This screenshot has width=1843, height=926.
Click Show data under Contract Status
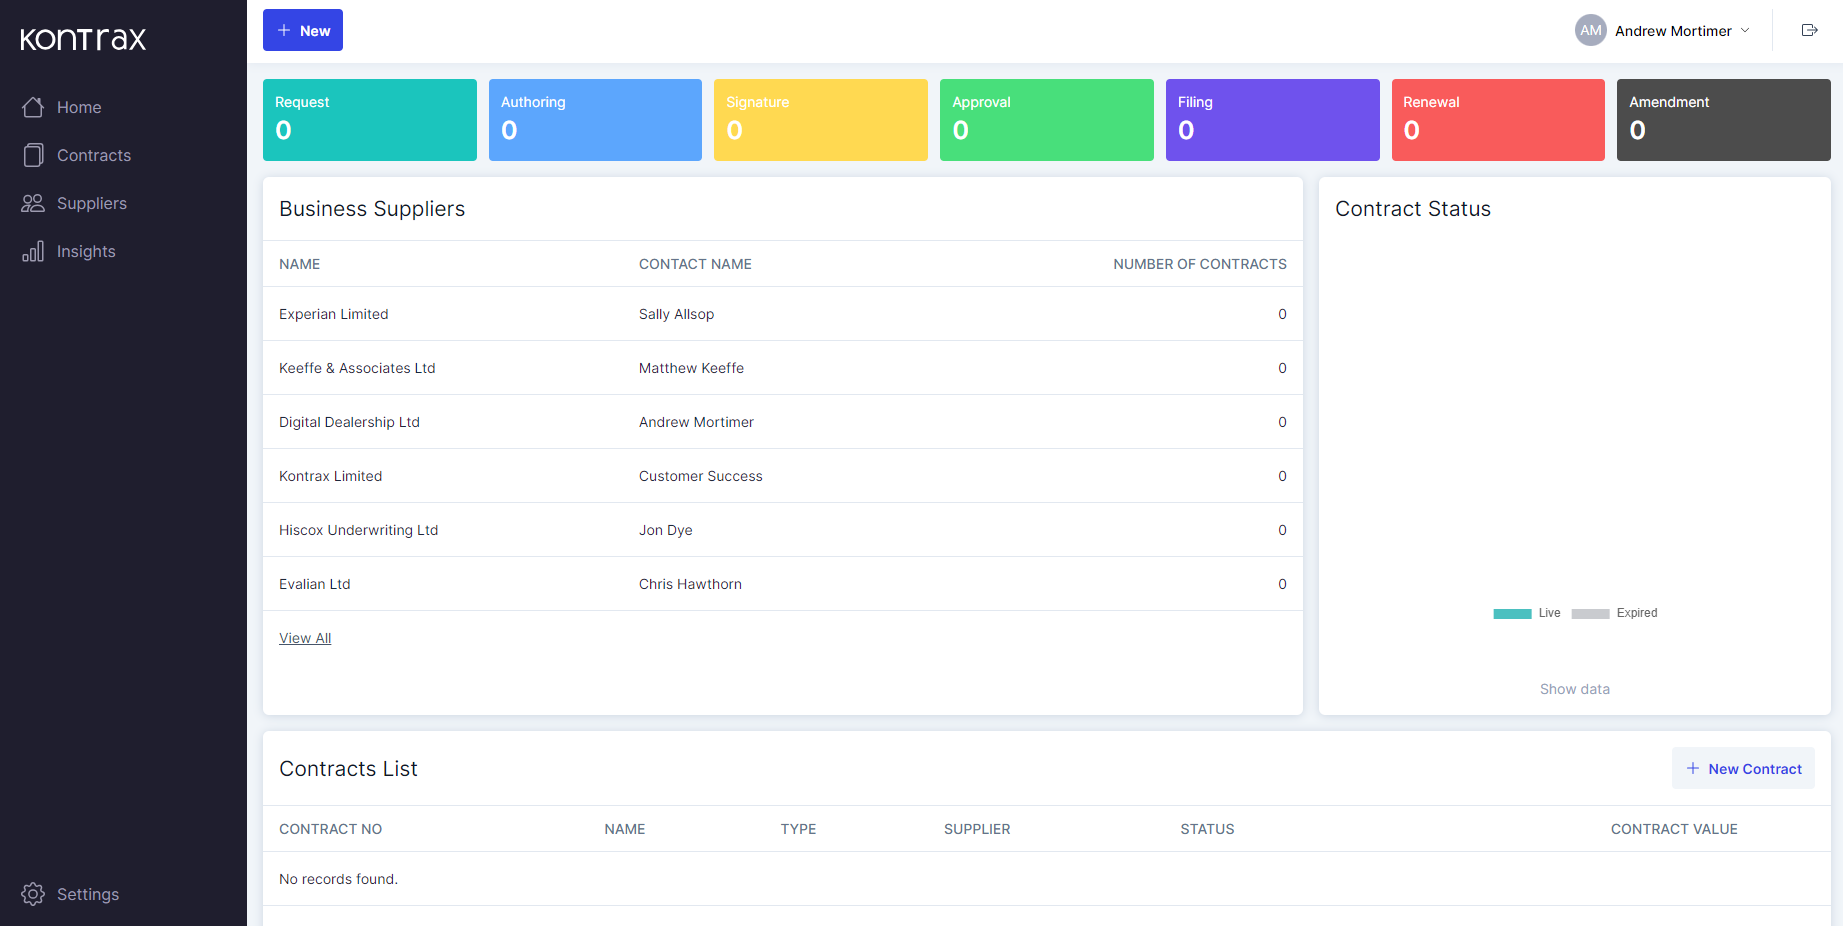coord(1575,689)
